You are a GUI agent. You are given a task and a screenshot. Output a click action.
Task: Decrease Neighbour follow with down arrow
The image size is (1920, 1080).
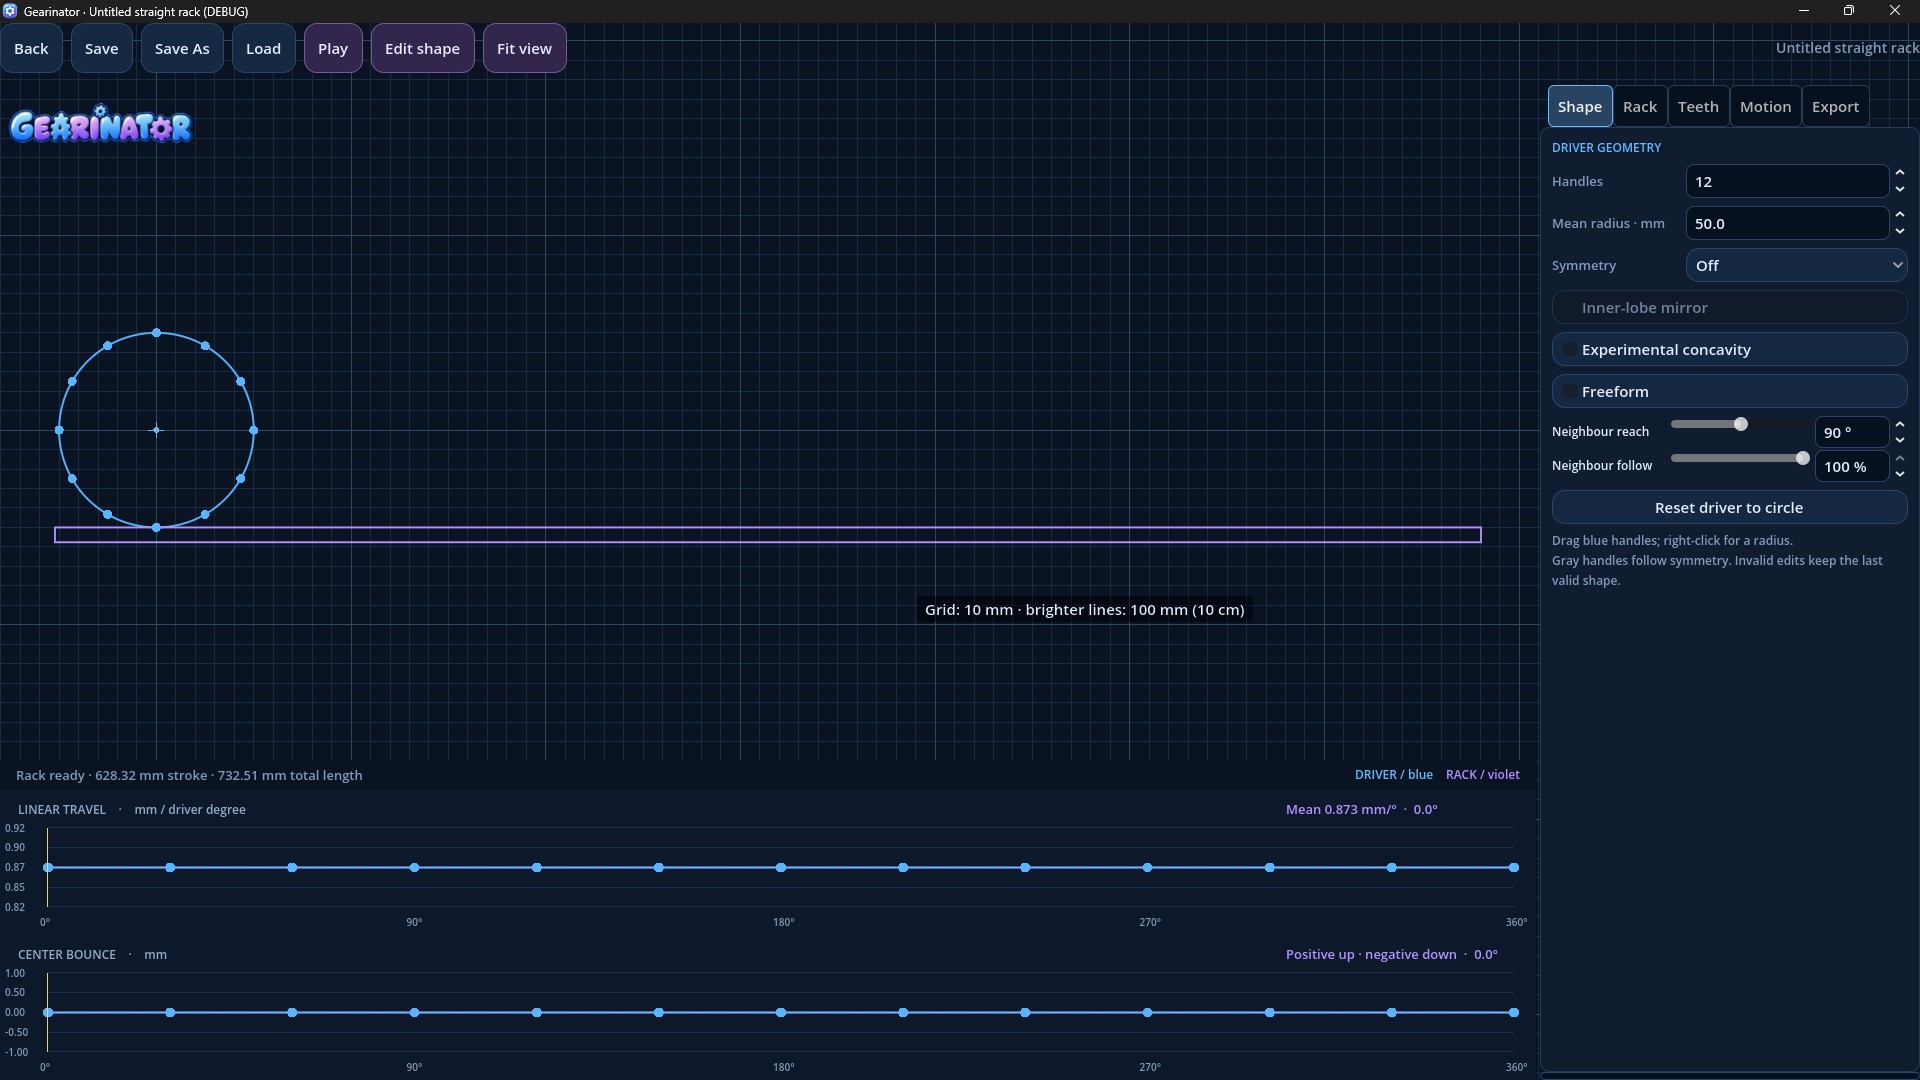[1900, 474]
